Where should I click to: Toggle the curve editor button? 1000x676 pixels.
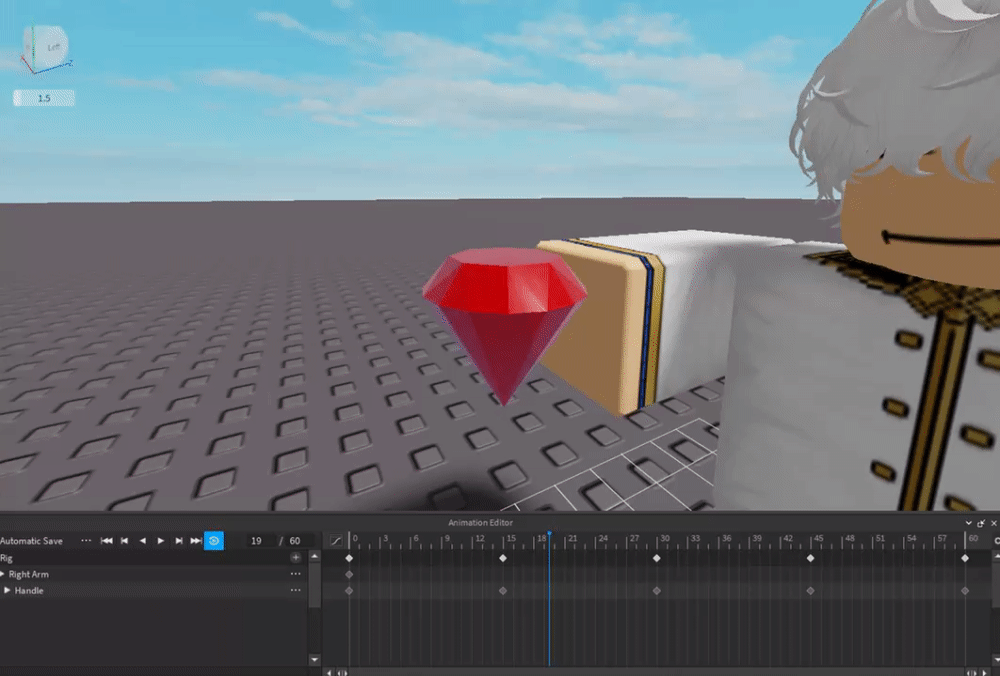pos(336,541)
